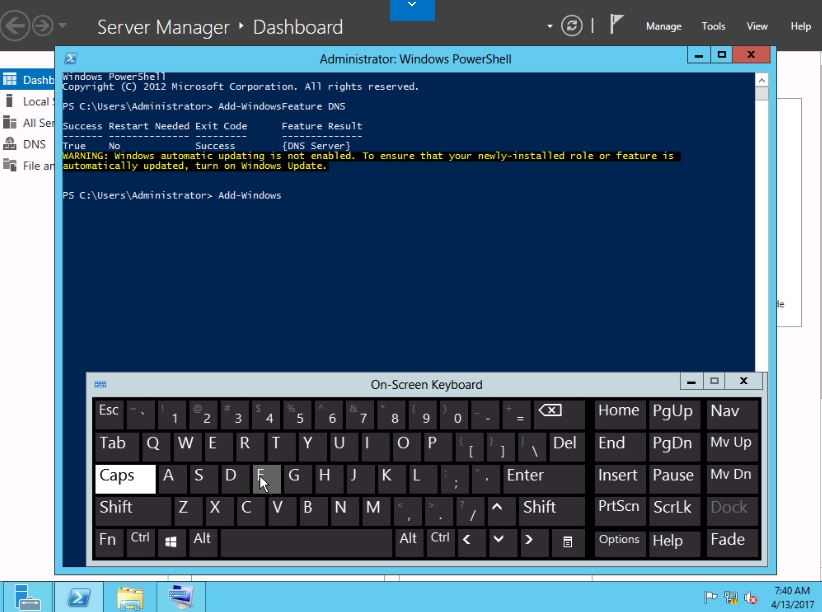The width and height of the screenshot is (822, 612).
Task: Open the navigation history dropdown arrow
Action: (x=63, y=26)
